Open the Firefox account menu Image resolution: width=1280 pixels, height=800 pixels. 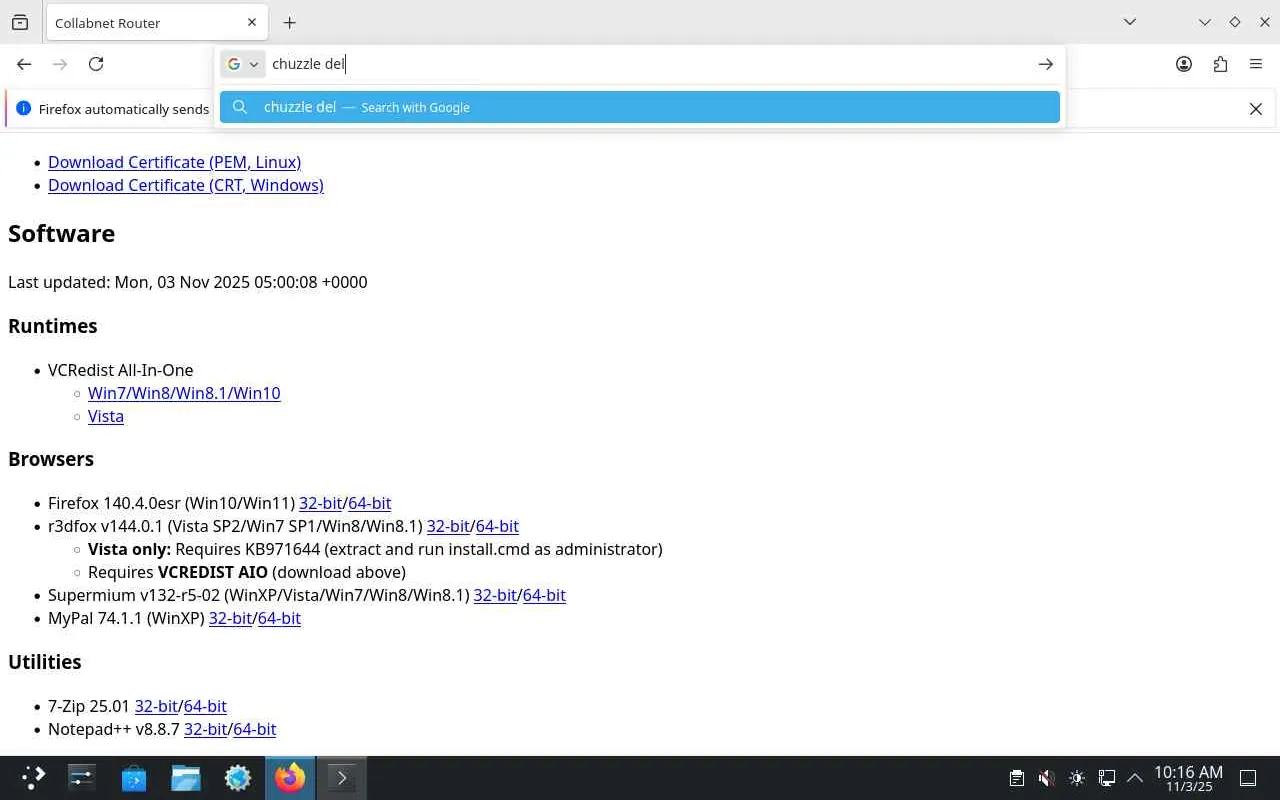[1184, 64]
